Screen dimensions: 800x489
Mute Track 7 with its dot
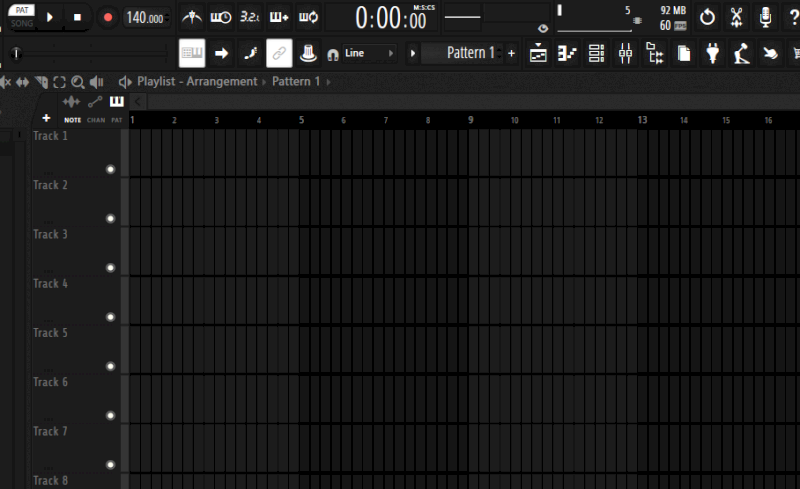coord(110,465)
